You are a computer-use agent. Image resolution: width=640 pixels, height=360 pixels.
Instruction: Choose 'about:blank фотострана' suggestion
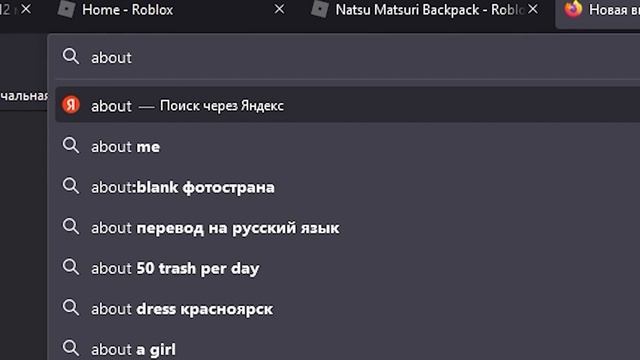click(348, 187)
